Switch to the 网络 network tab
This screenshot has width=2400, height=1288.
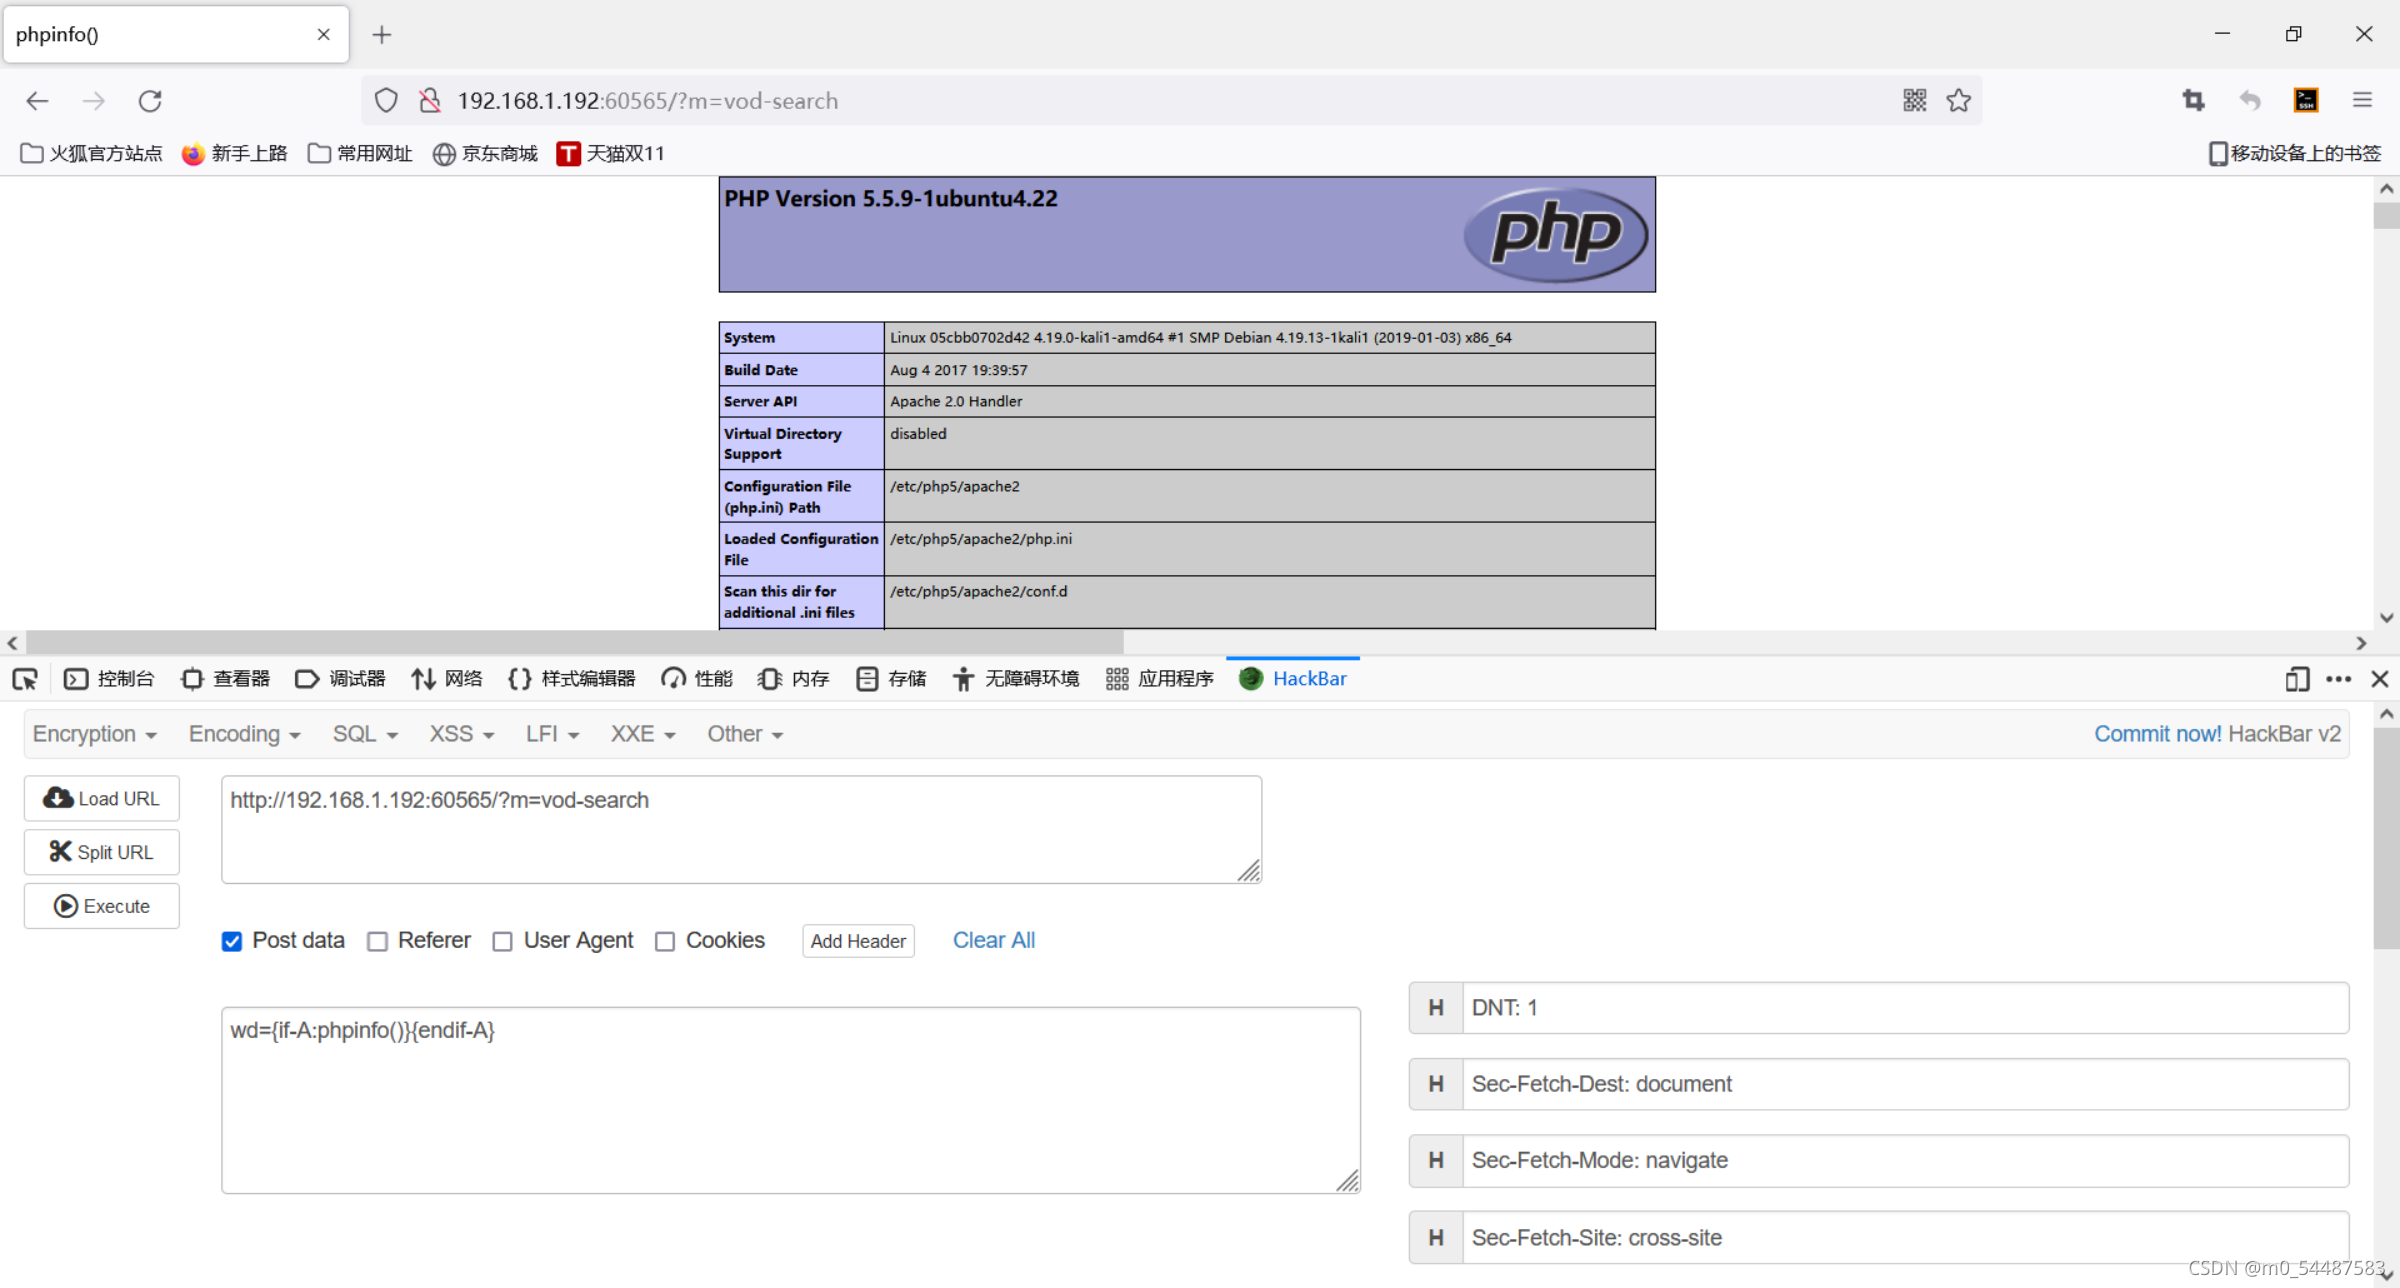pos(447,679)
